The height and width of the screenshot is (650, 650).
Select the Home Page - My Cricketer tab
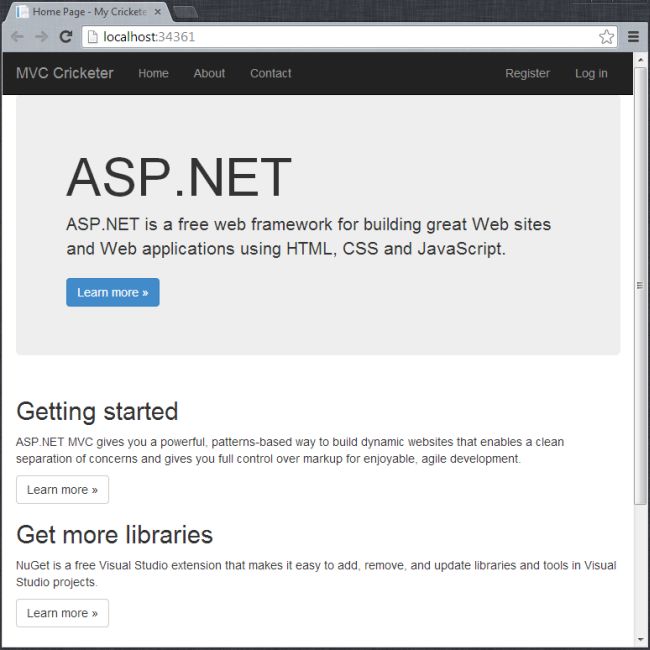tap(87, 12)
